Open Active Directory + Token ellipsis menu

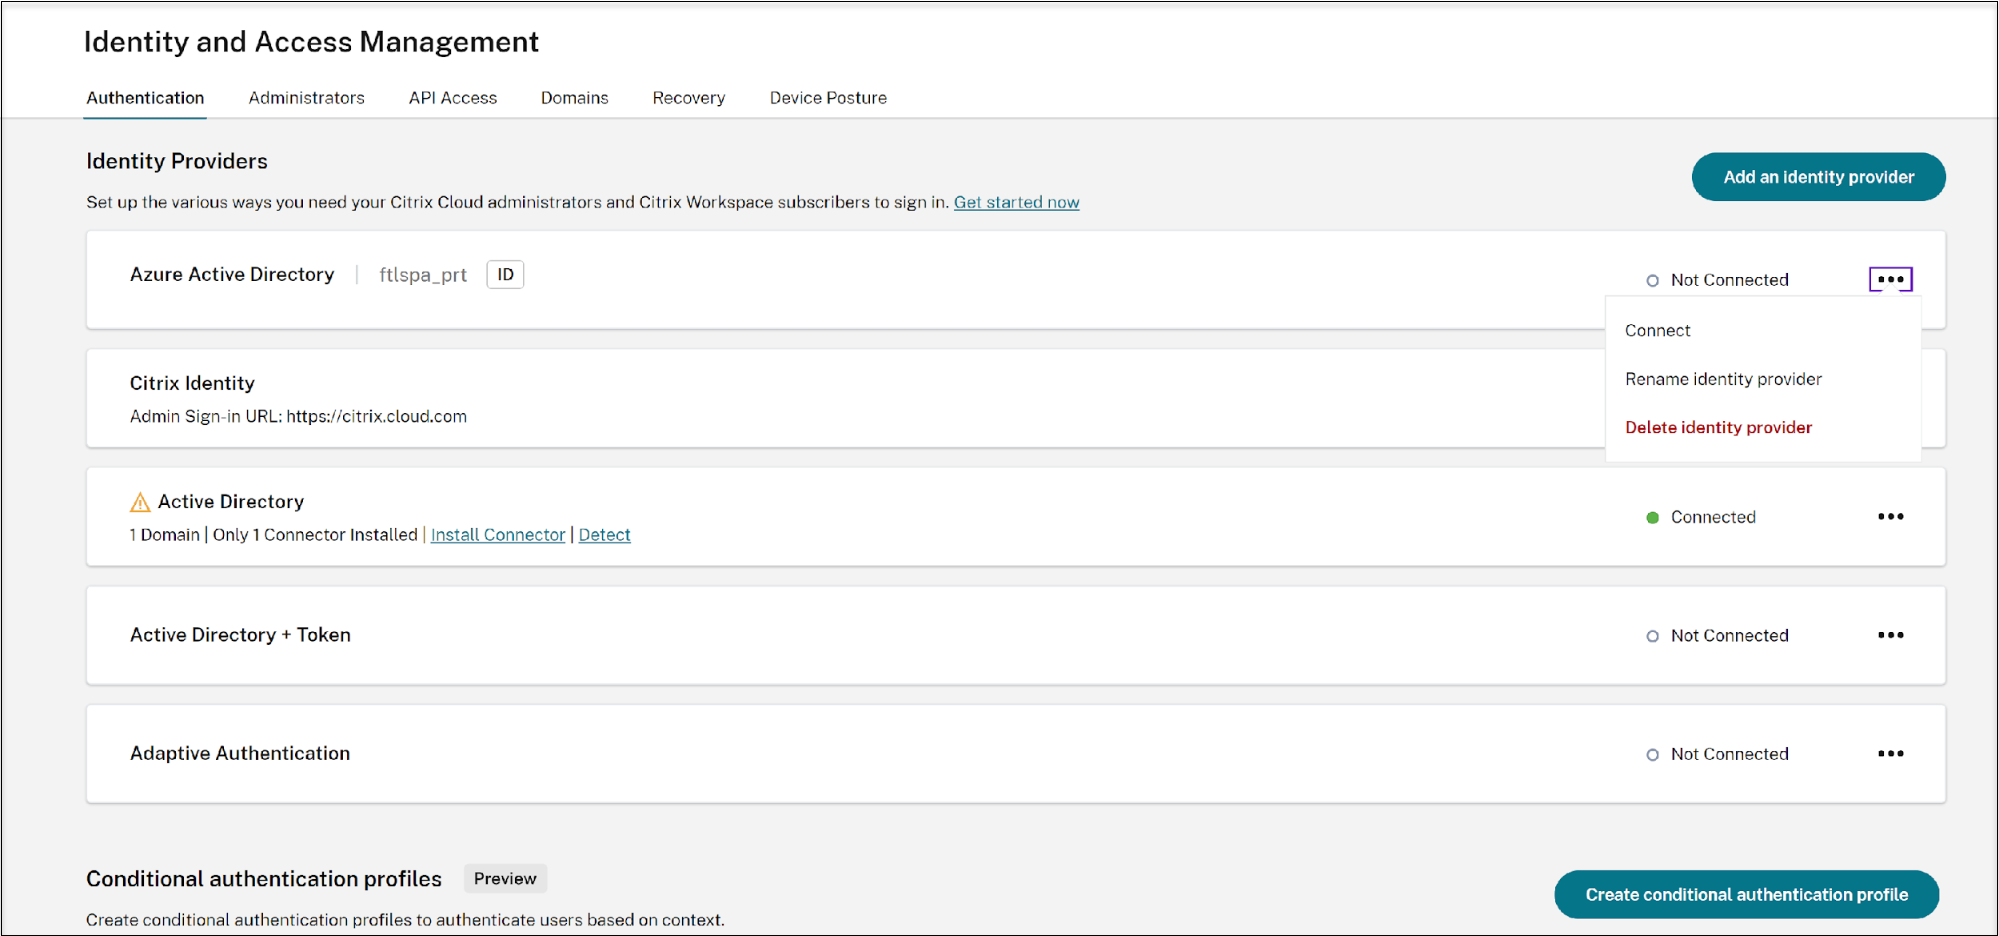pyautogui.click(x=1890, y=635)
